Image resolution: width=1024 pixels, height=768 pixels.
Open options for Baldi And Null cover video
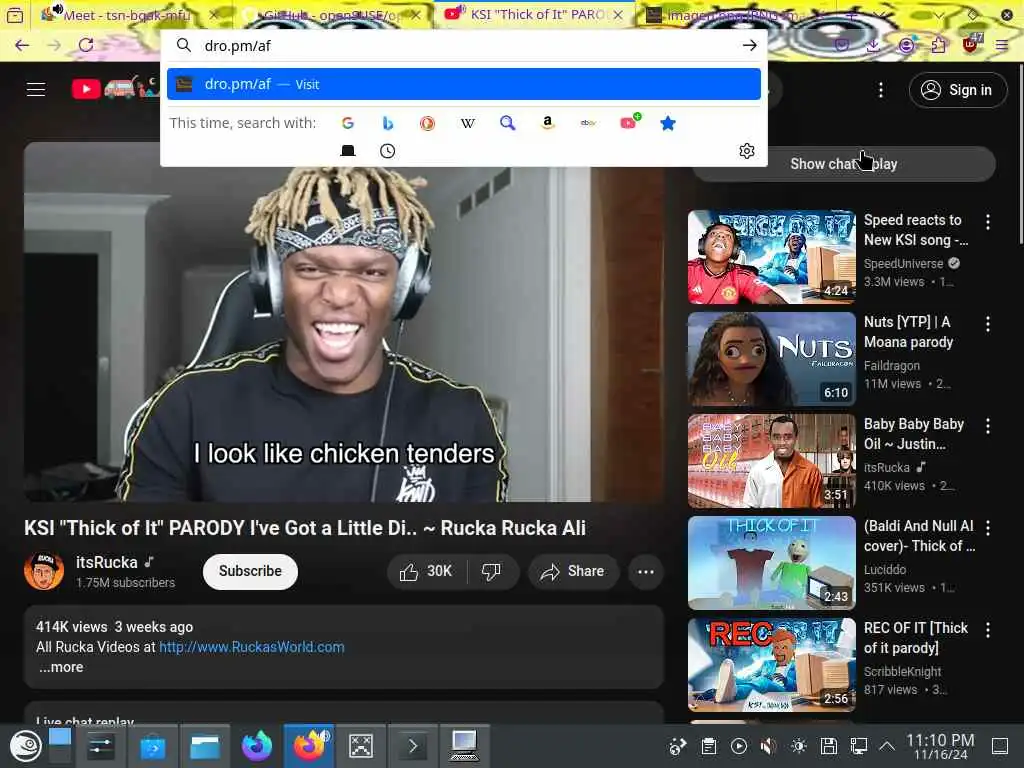(987, 528)
